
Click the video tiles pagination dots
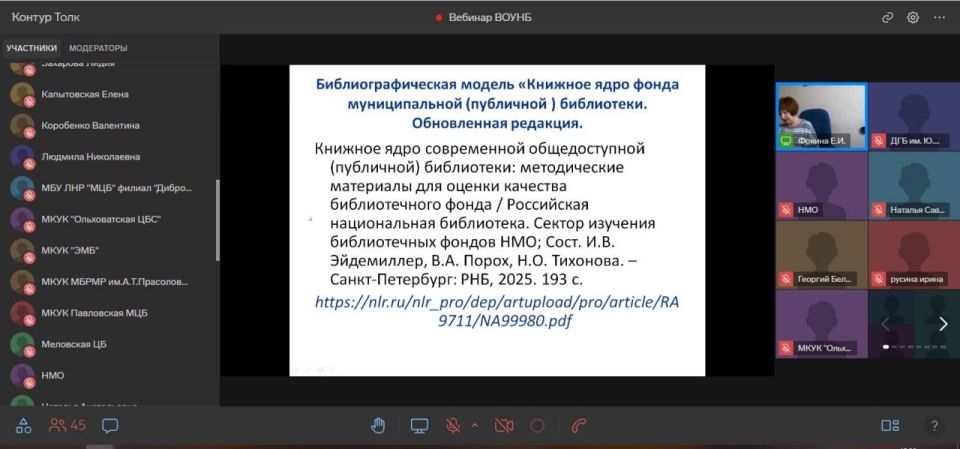(x=914, y=347)
